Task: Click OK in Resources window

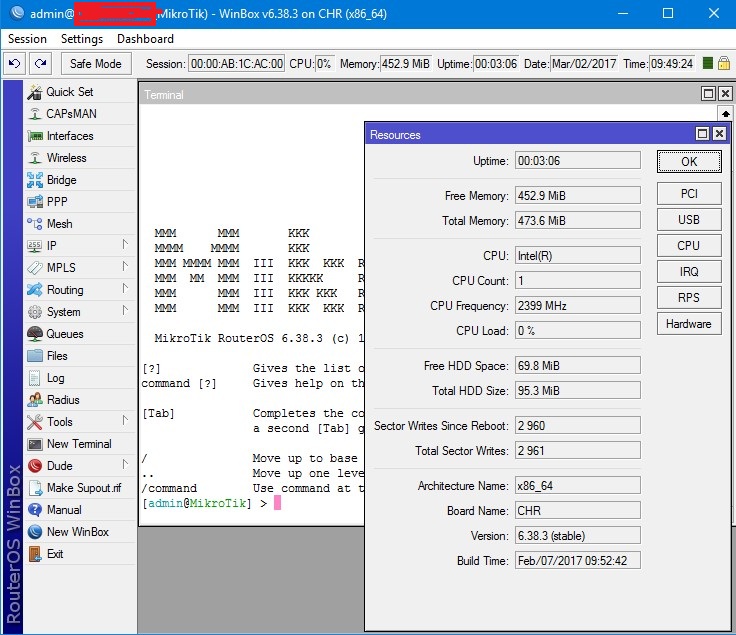Action: click(x=689, y=162)
